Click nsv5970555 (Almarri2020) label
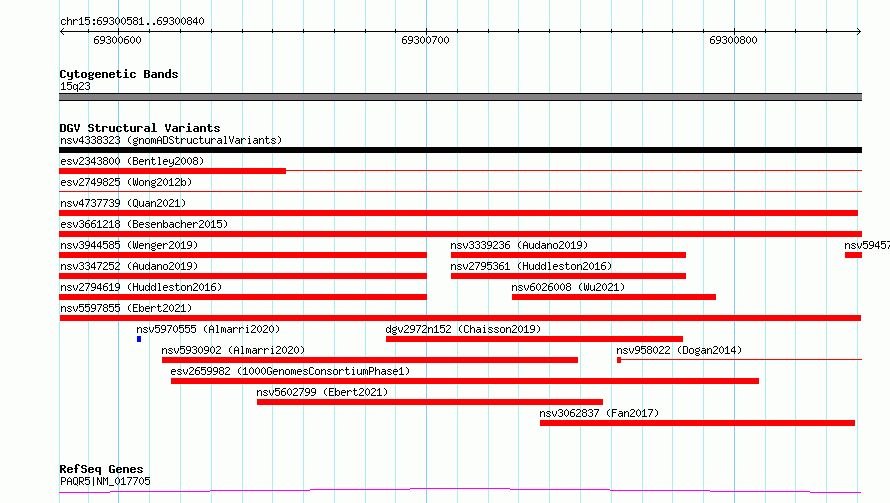The width and height of the screenshot is (890, 503). 208,329
